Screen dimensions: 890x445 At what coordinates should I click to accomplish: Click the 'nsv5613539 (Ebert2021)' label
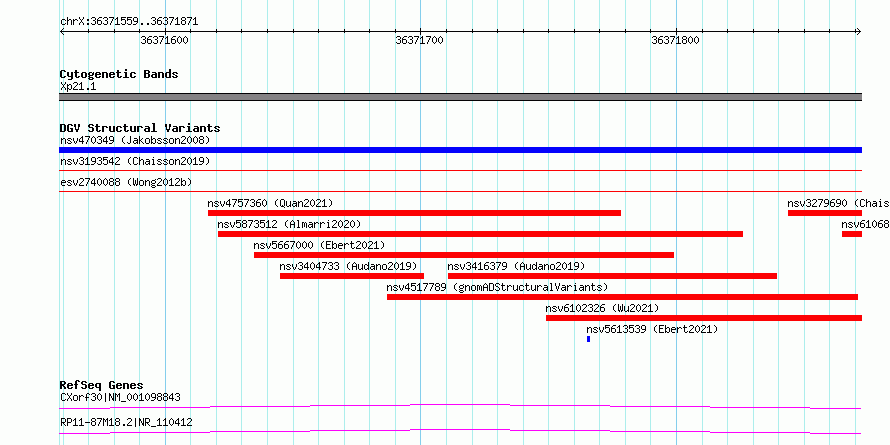(652, 329)
